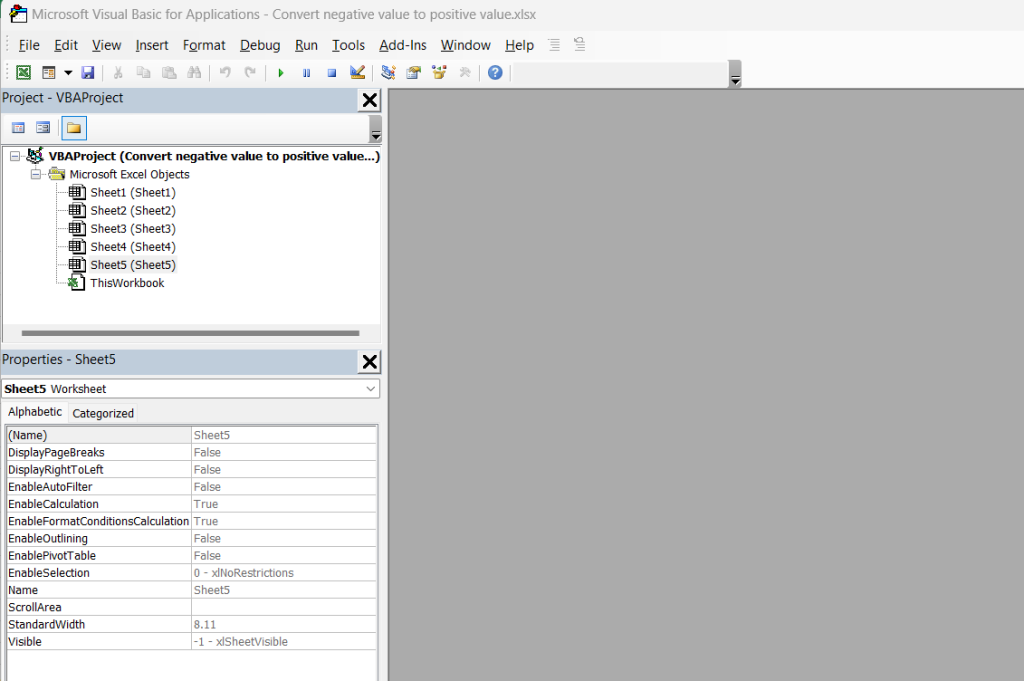This screenshot has height=681, width=1024.
Task: Click the View Code icon in Project Explorer
Action: coord(18,127)
